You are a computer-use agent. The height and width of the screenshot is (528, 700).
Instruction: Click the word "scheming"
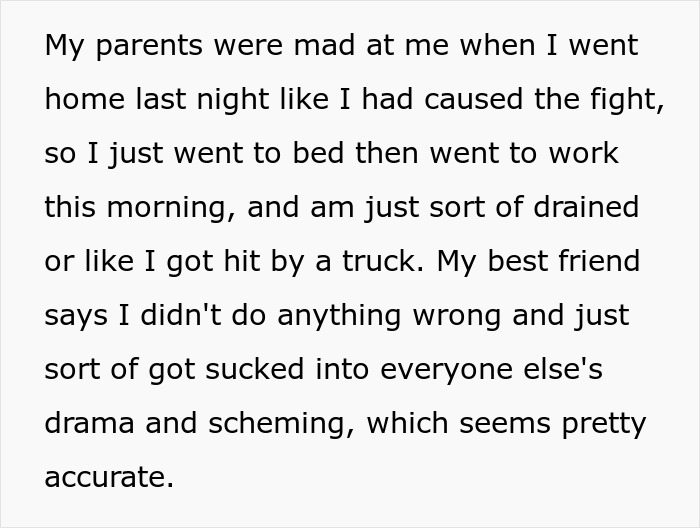point(275,424)
